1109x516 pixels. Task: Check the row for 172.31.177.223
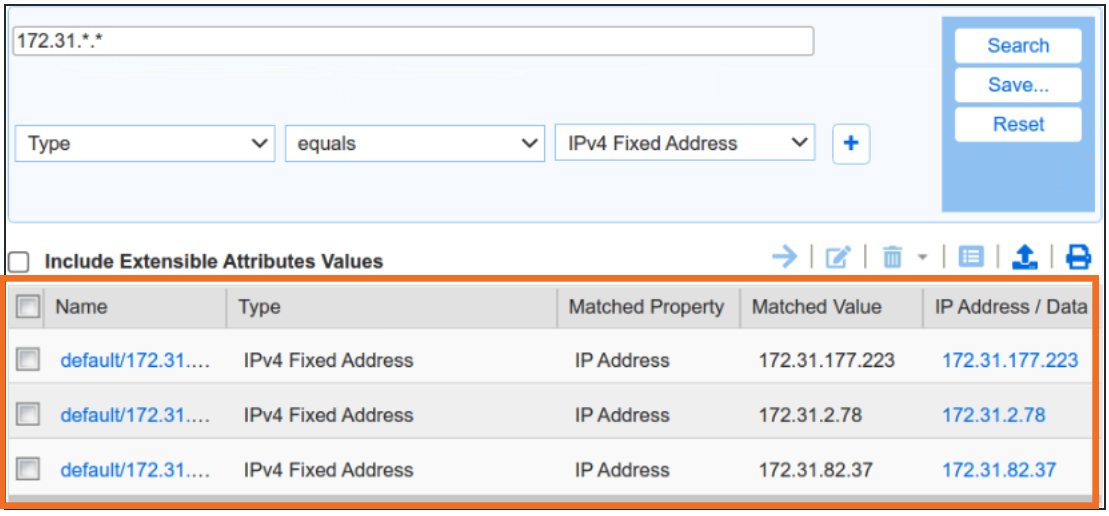click(28, 360)
